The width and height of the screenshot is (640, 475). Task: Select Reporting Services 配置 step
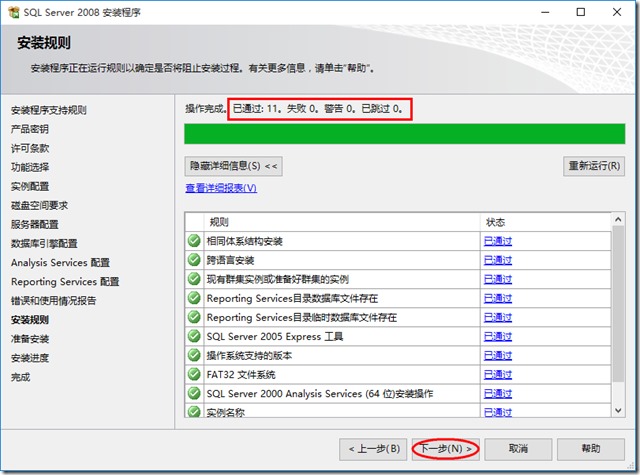(x=65, y=282)
